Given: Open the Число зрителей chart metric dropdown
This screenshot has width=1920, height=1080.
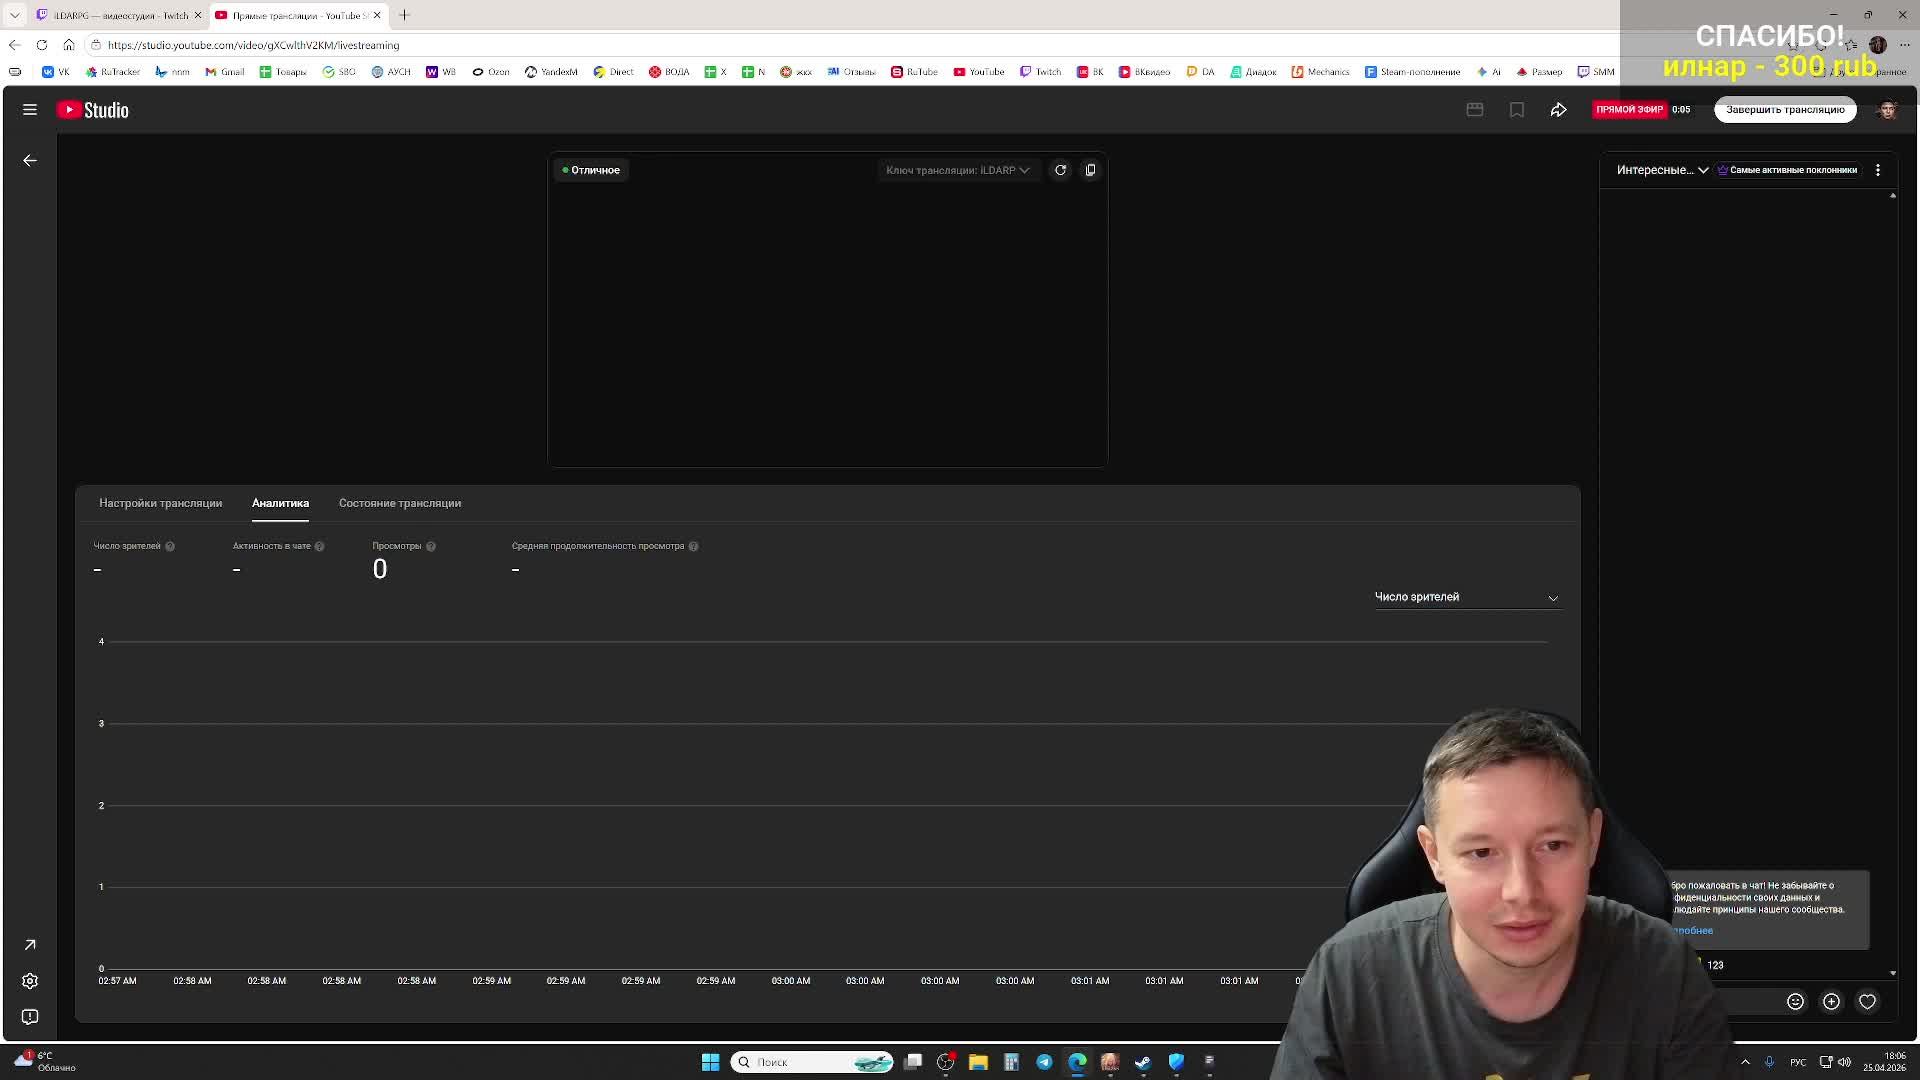Looking at the screenshot, I should click(x=1465, y=597).
